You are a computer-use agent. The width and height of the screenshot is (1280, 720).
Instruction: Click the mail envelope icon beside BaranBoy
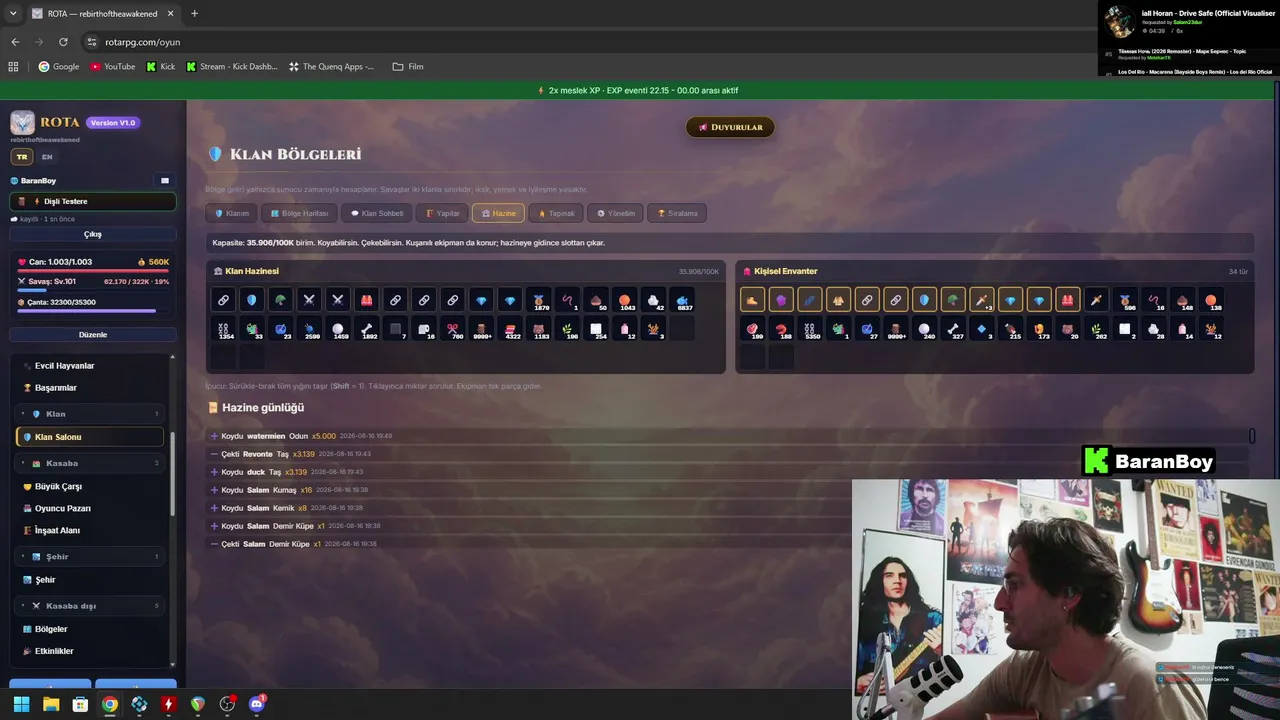point(165,181)
